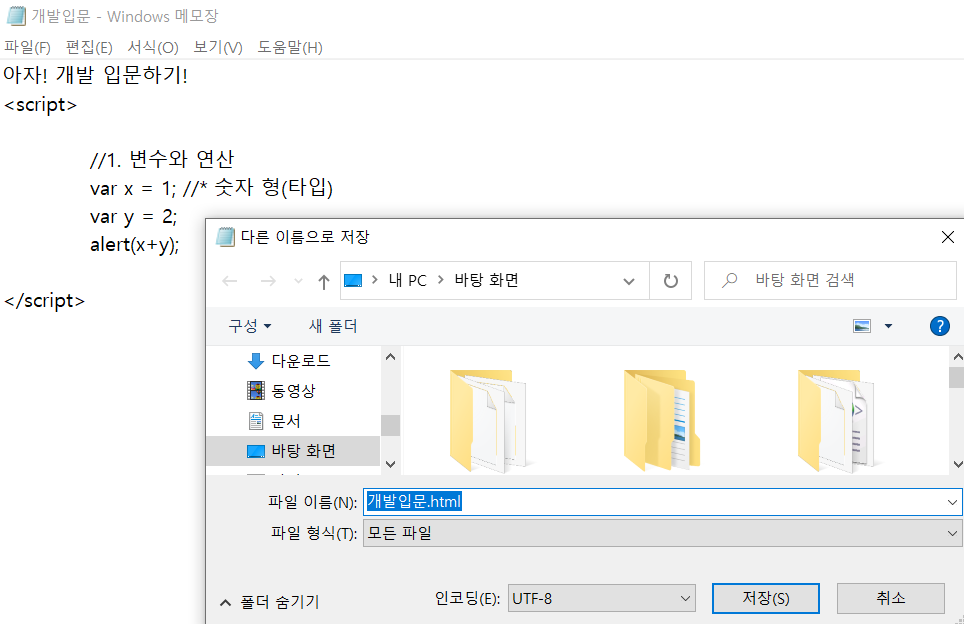The width and height of the screenshot is (964, 624).
Task: Open the 파일 형식 combo box
Action: (x=662, y=532)
